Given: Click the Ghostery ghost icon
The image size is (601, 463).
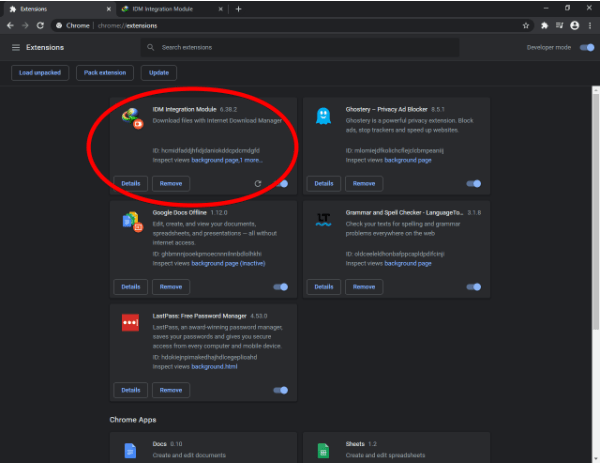Looking at the screenshot, I should tap(323, 116).
